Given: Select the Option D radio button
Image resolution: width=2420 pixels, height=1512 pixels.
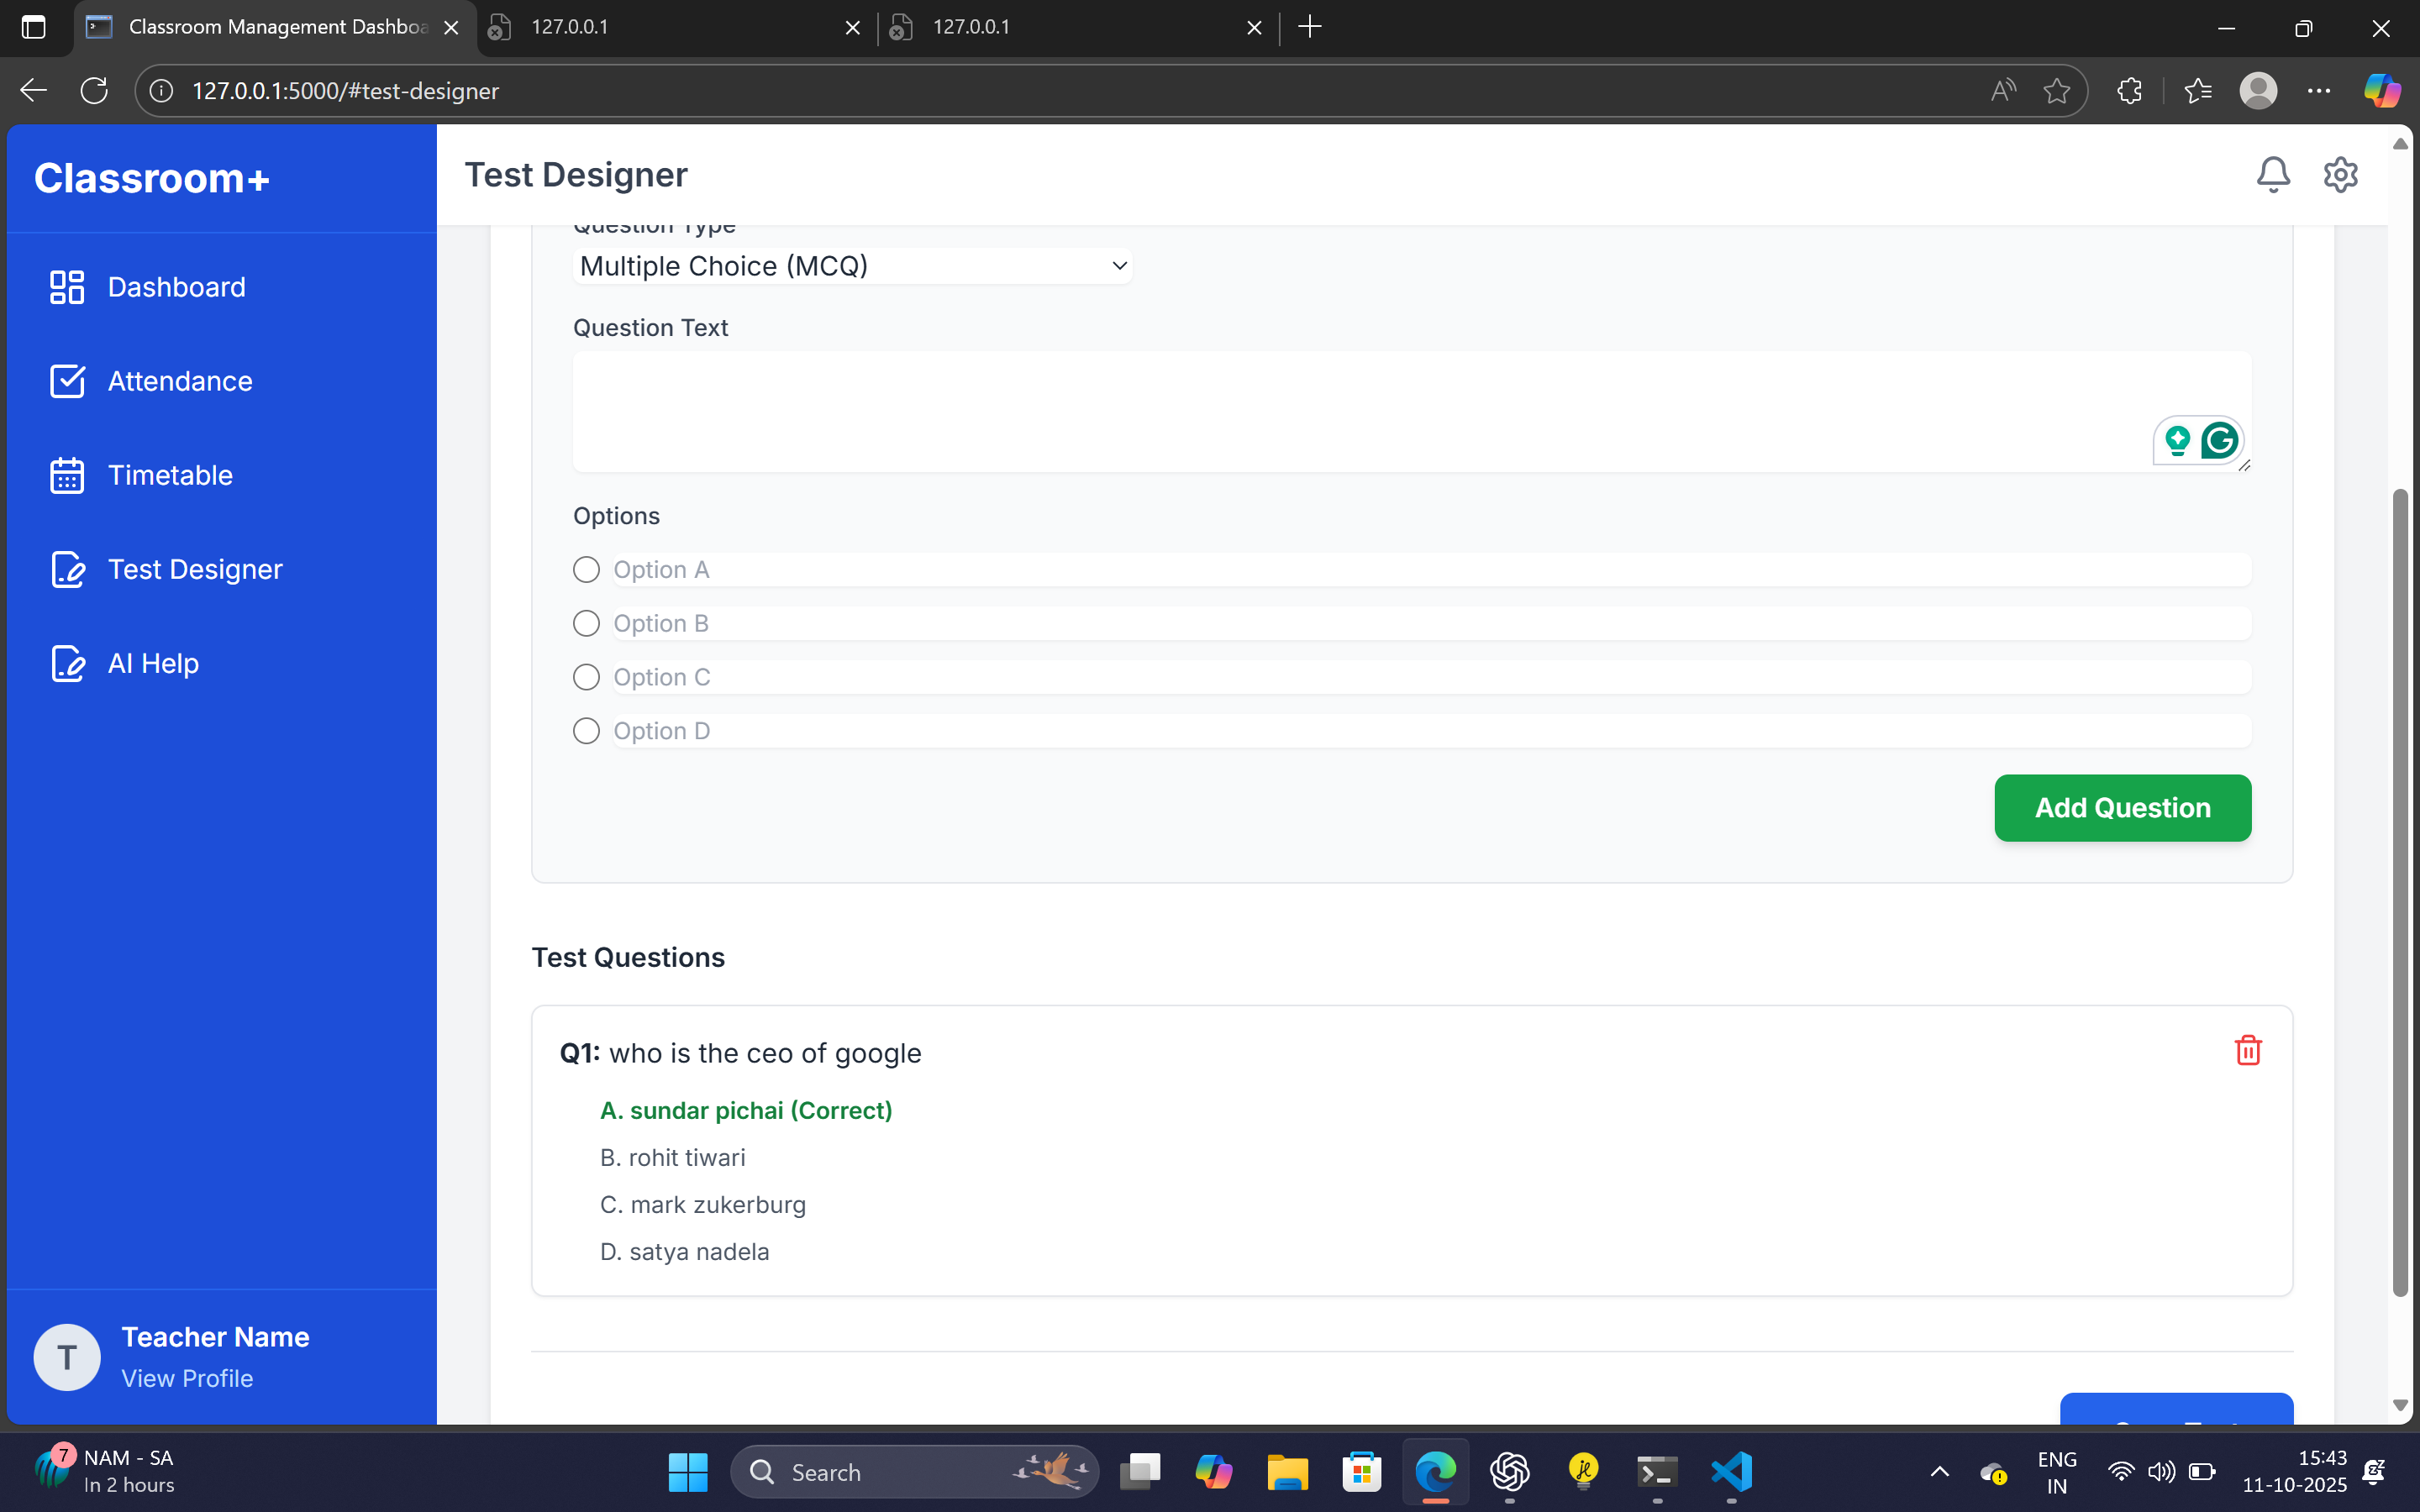Looking at the screenshot, I should tap(586, 731).
